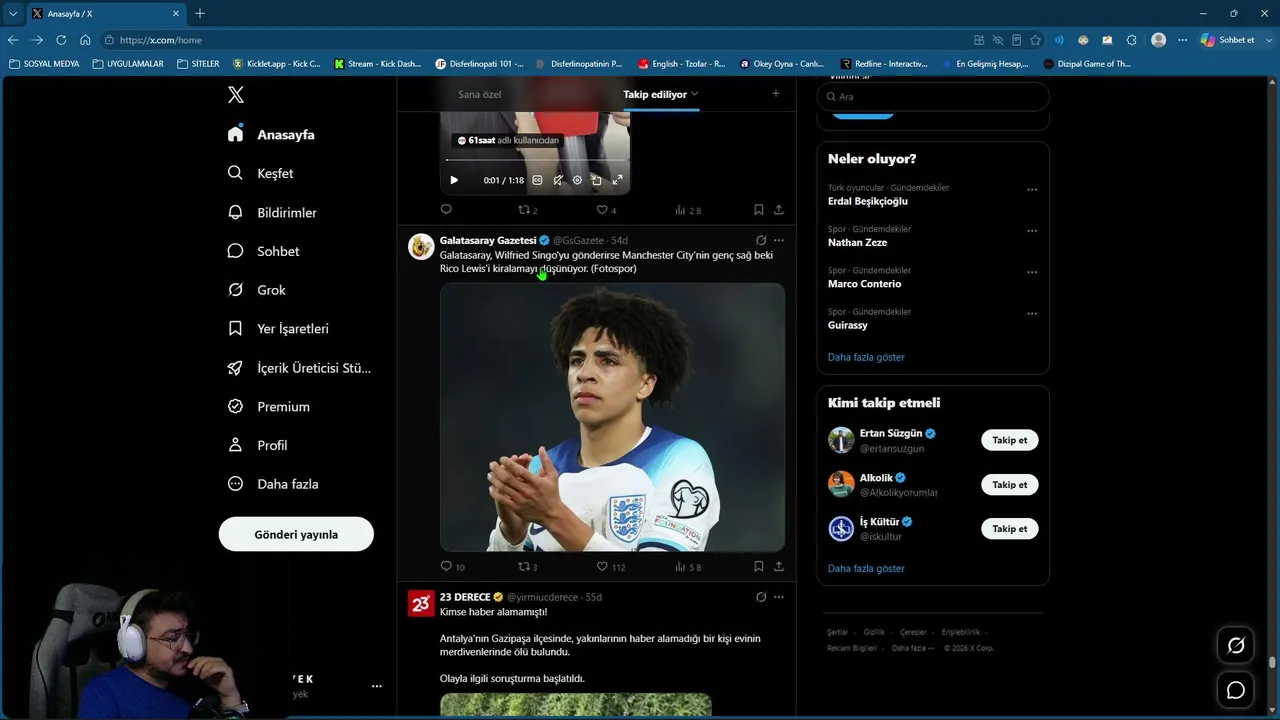Toggle captions on the video player

[x=537, y=180]
